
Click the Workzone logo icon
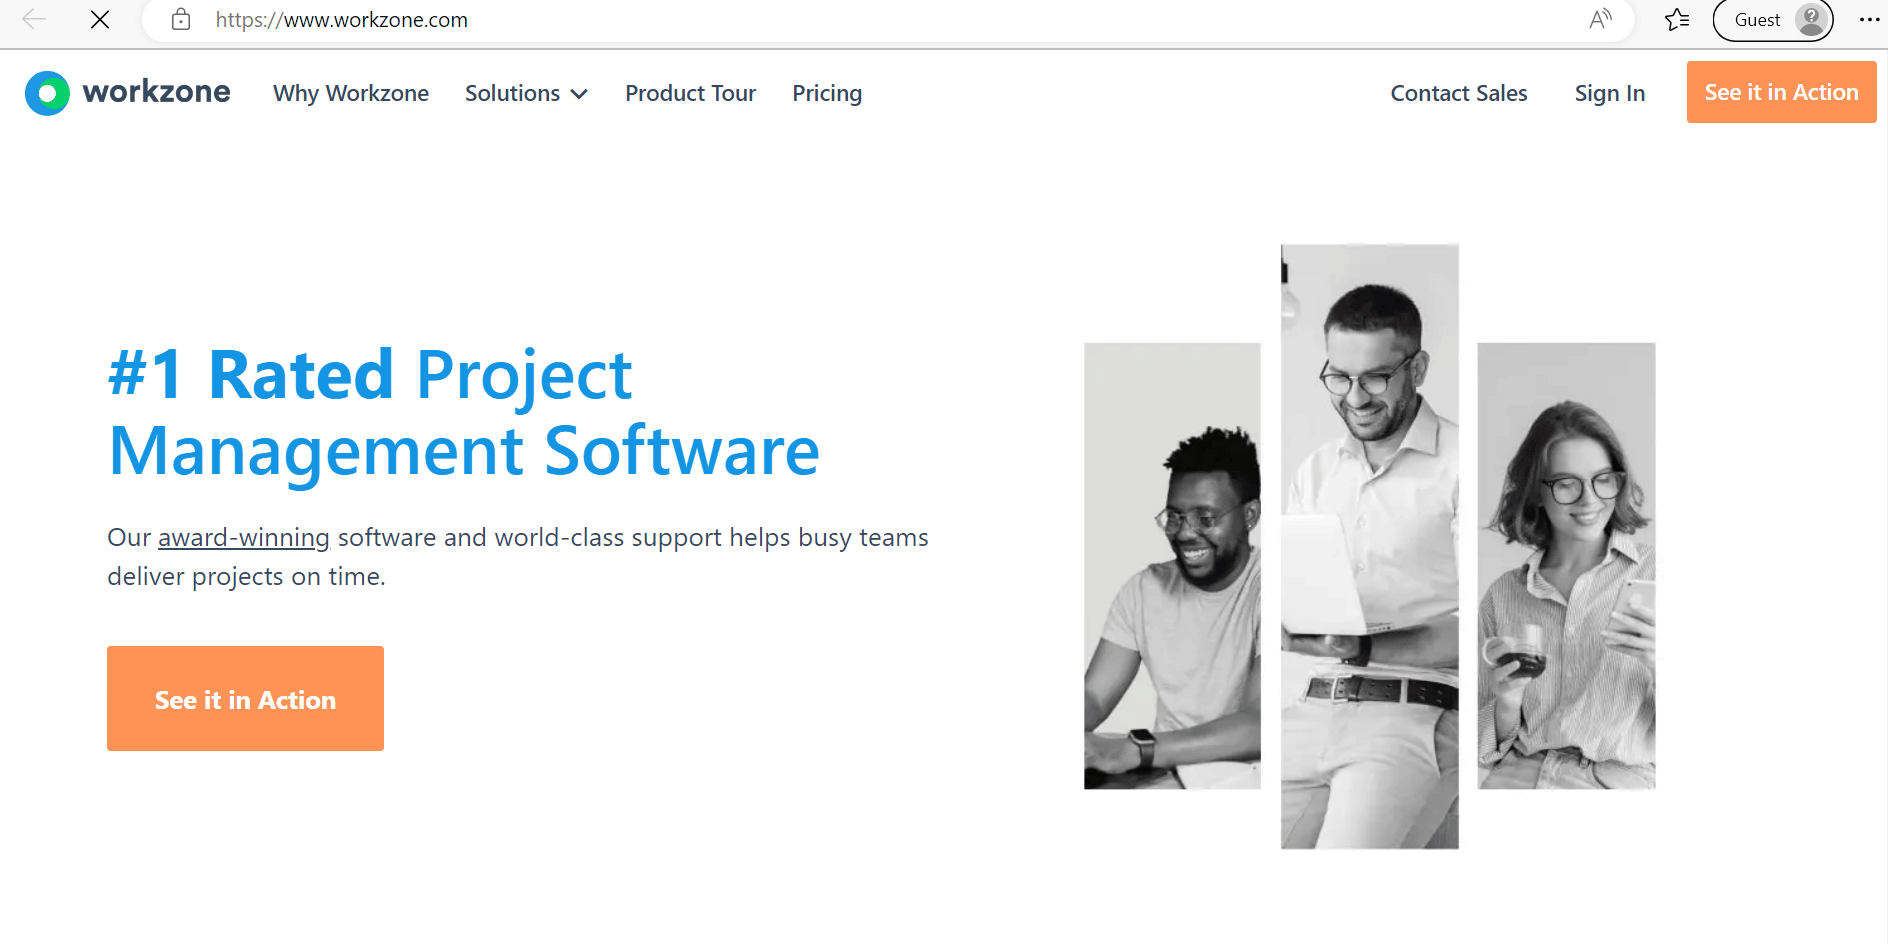coord(47,93)
